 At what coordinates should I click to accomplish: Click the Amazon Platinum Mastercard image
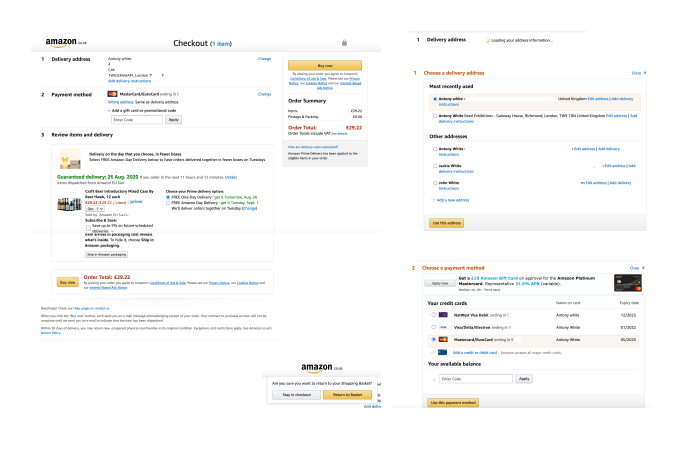coord(625,283)
